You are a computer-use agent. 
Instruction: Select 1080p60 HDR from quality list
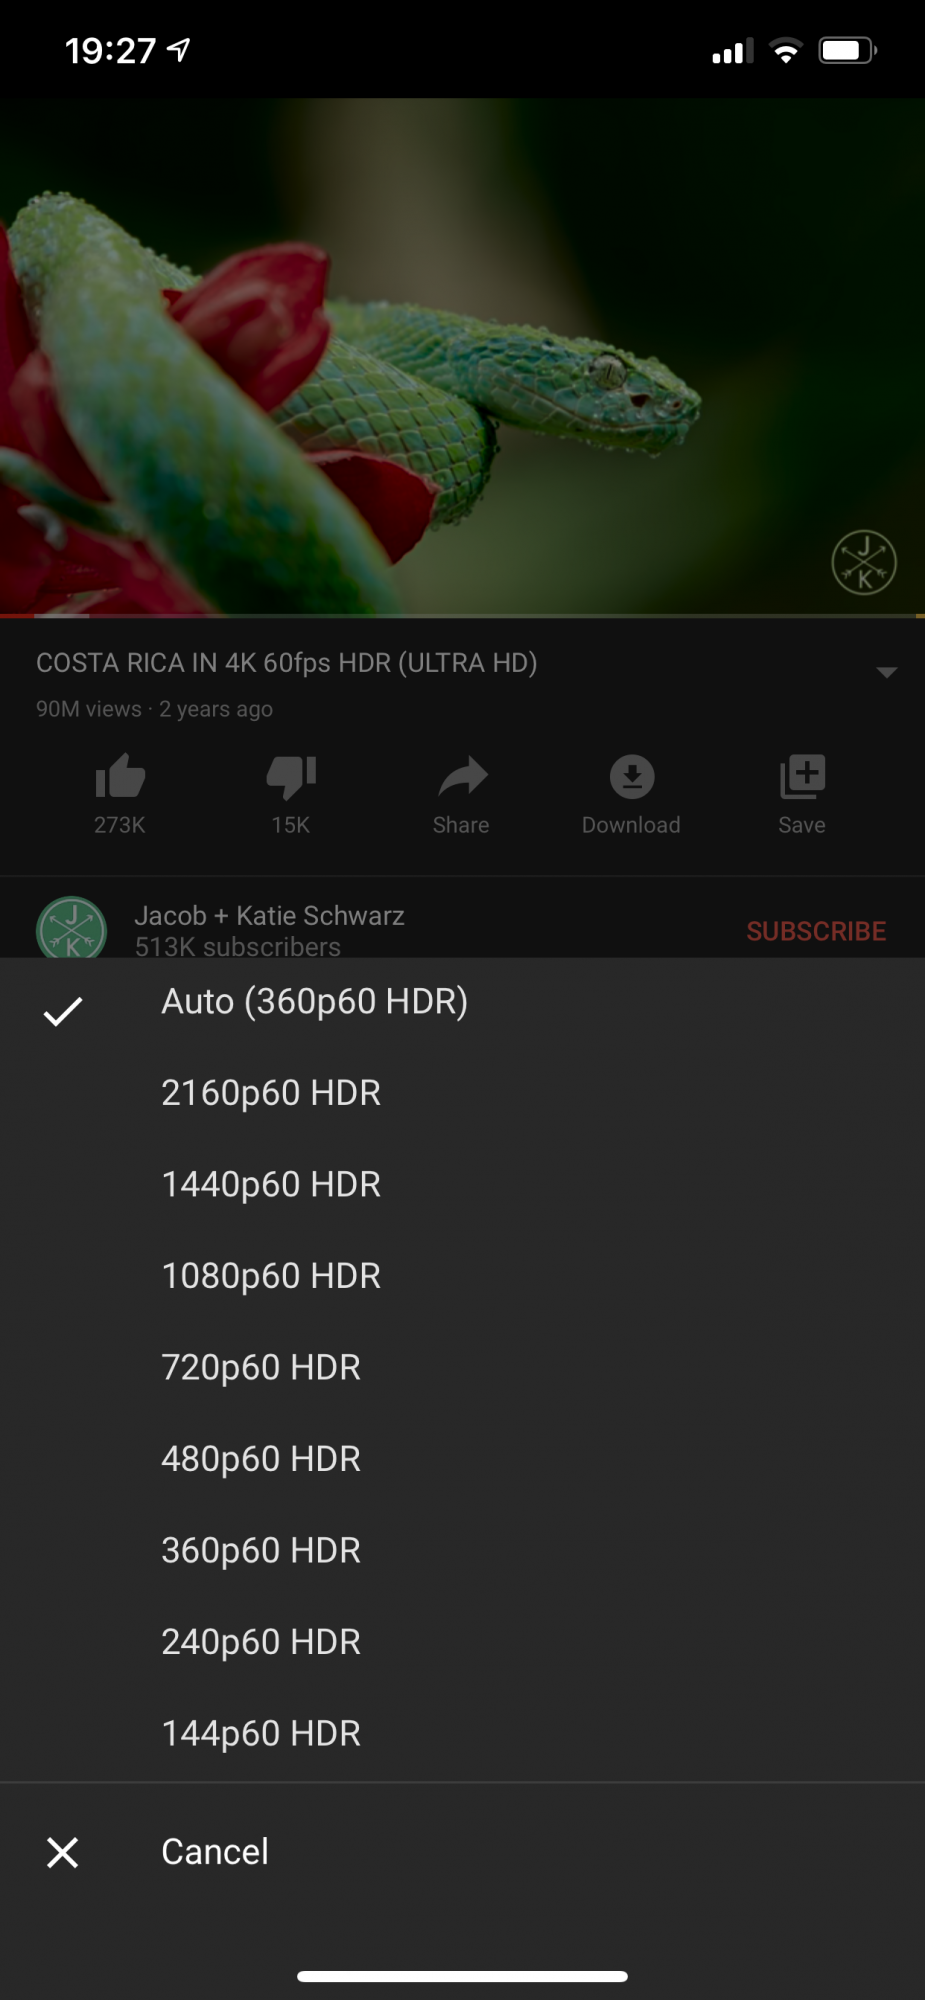tap(462, 1276)
